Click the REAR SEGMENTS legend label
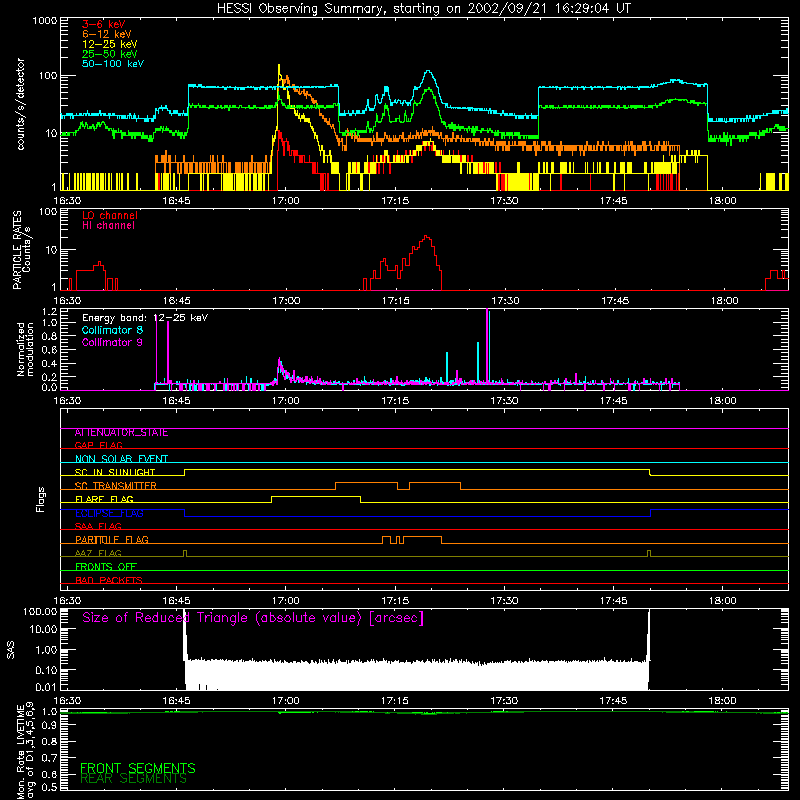This screenshot has width=800, height=800. click(x=134, y=779)
